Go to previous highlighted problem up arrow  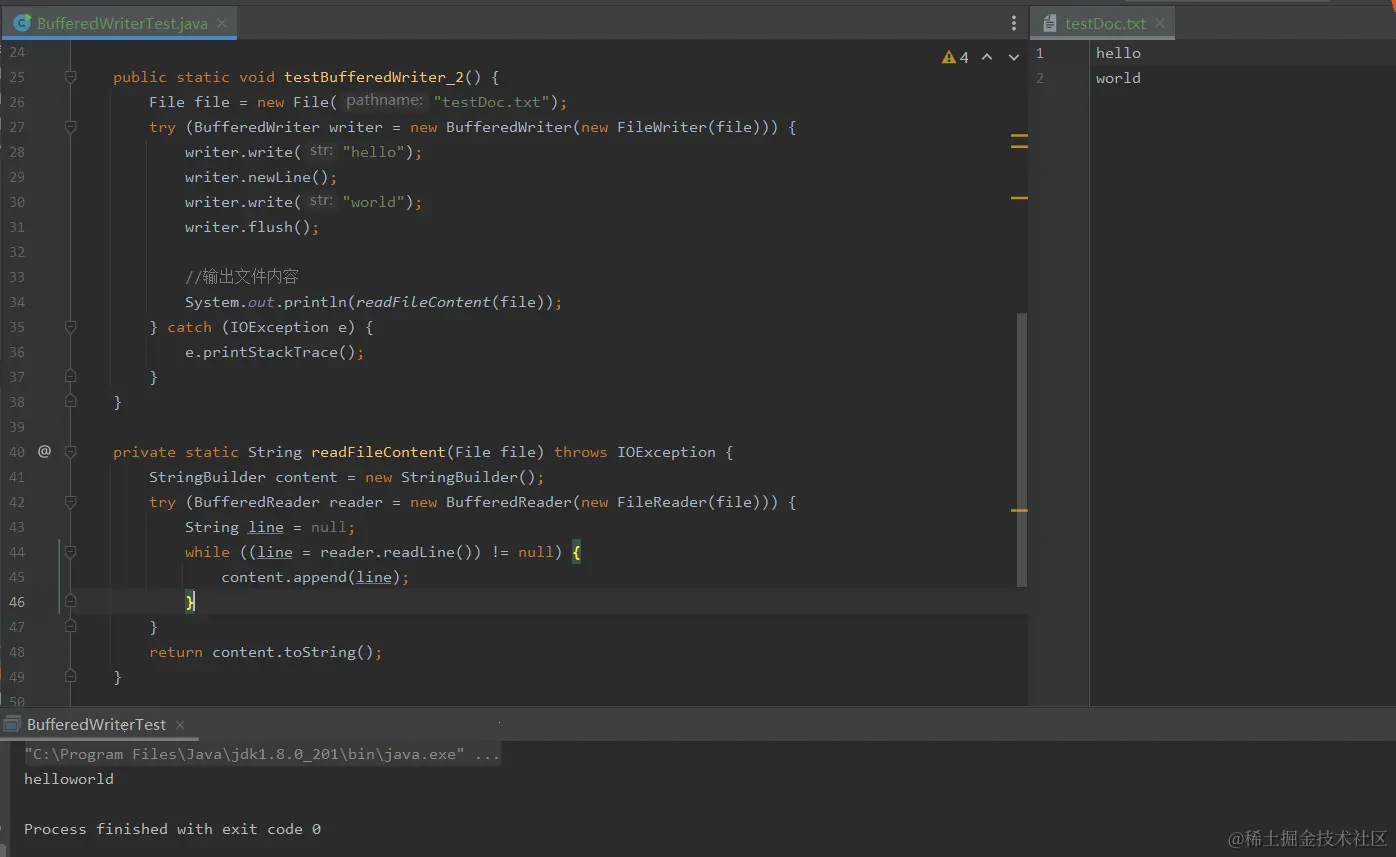click(x=987, y=57)
